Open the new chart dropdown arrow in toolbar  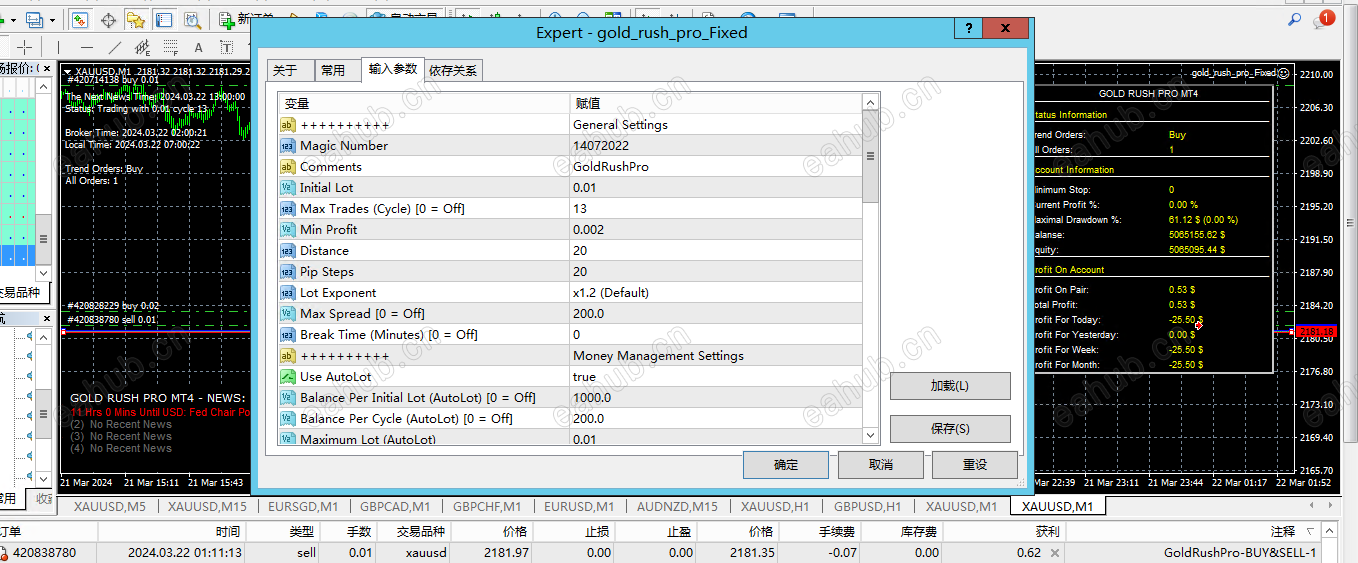(13, 20)
